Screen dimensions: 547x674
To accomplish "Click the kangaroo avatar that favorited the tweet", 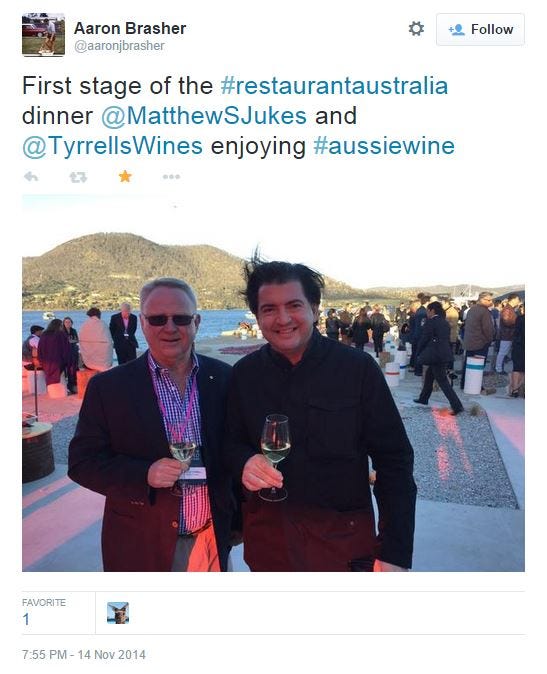I will point(118,613).
